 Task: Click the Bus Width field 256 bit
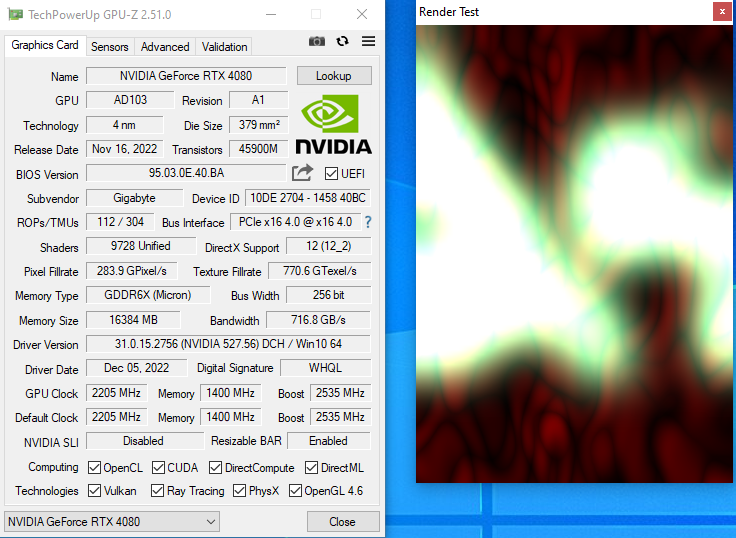tap(329, 295)
